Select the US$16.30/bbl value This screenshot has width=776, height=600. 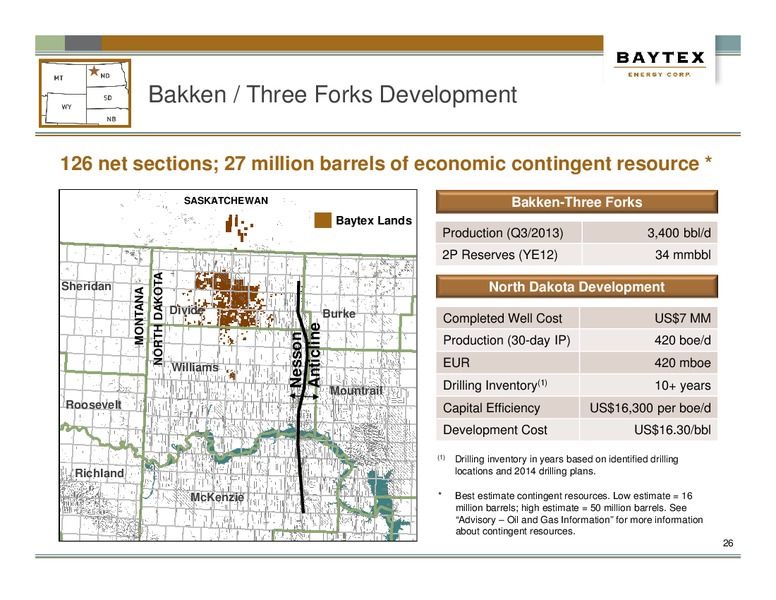(673, 430)
